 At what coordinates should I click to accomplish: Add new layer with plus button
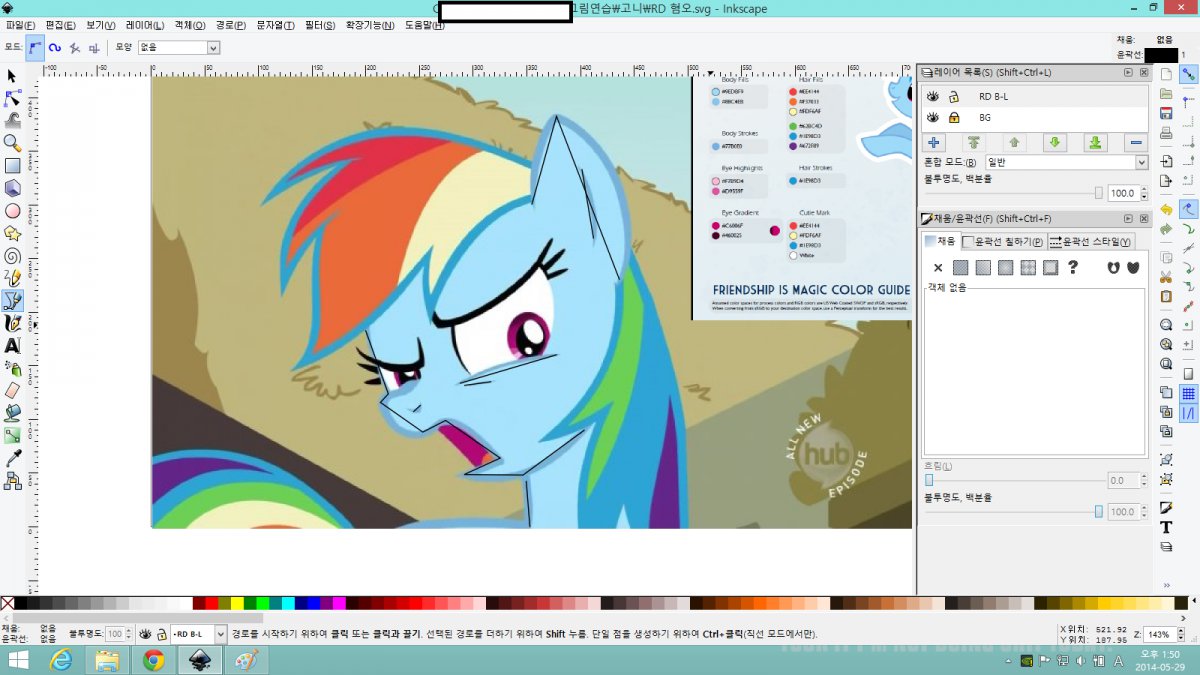[933, 143]
